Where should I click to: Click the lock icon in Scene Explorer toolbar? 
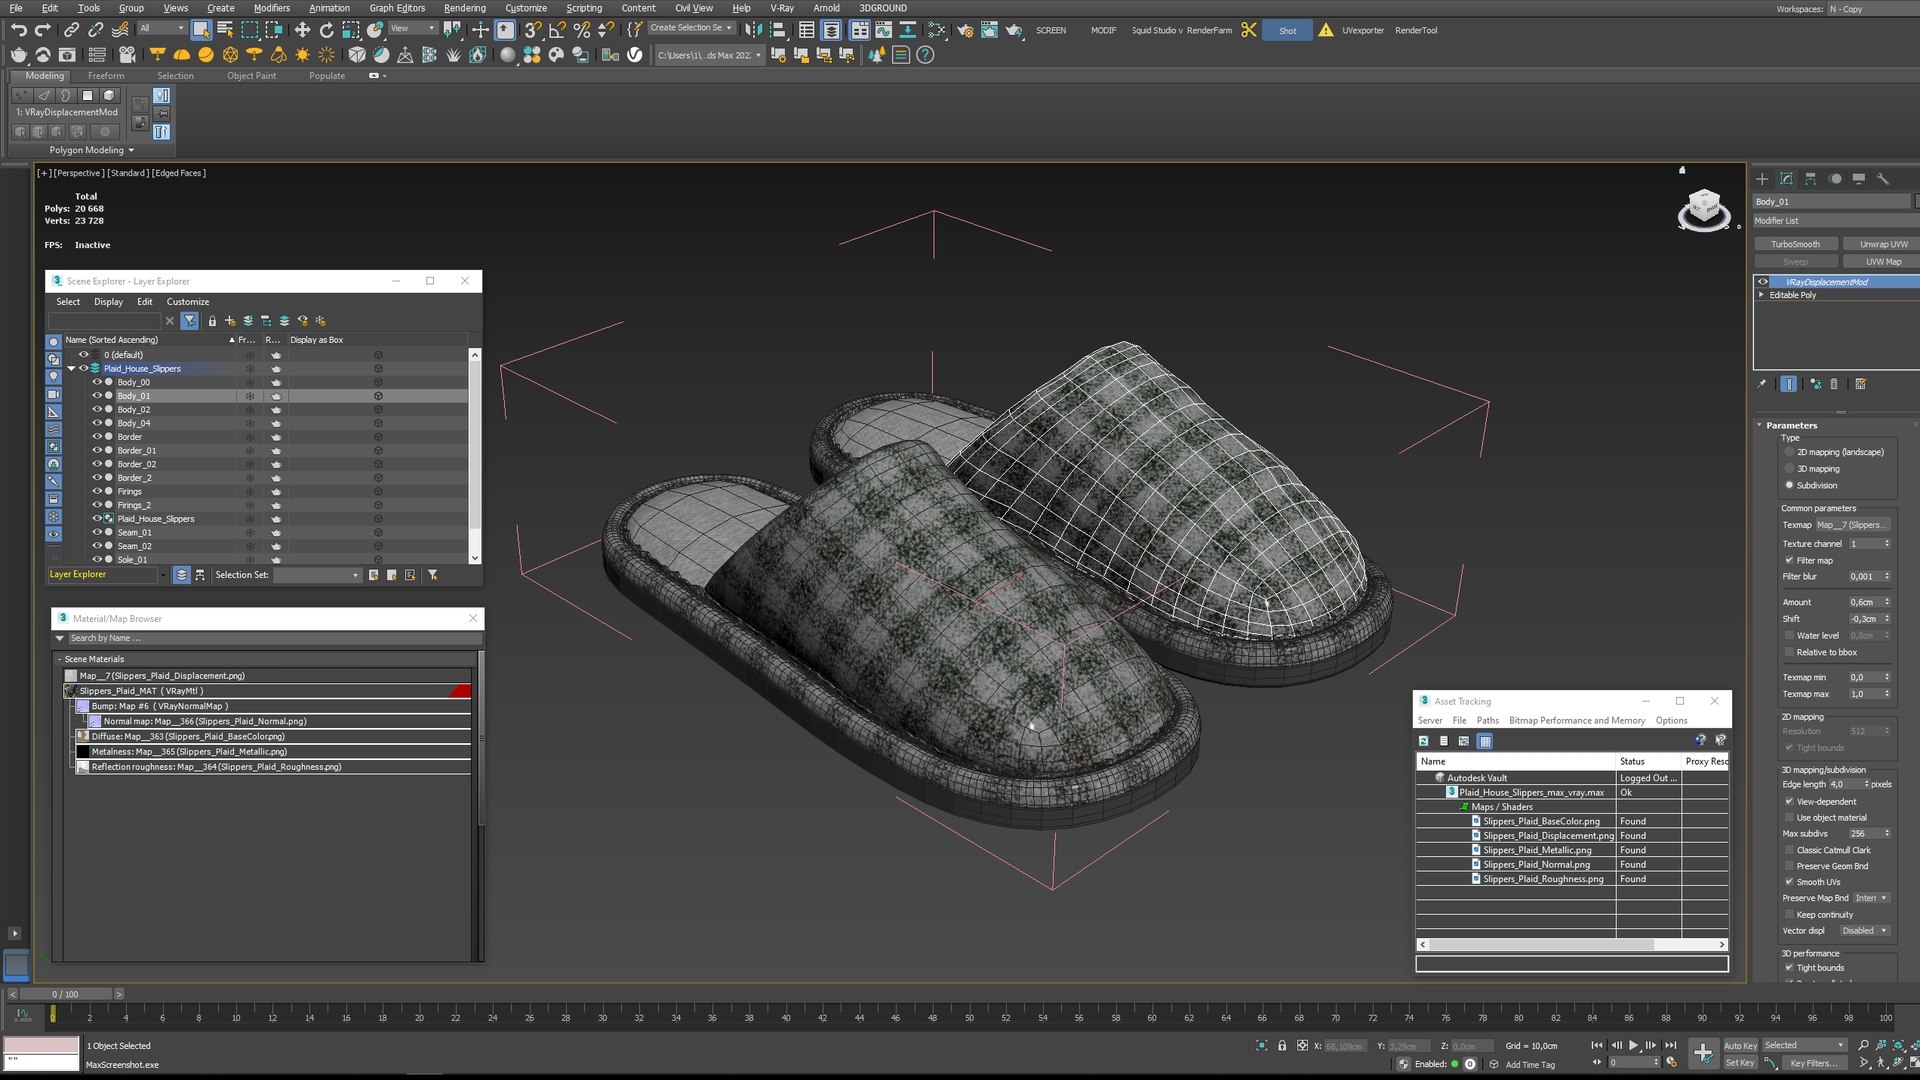[212, 321]
